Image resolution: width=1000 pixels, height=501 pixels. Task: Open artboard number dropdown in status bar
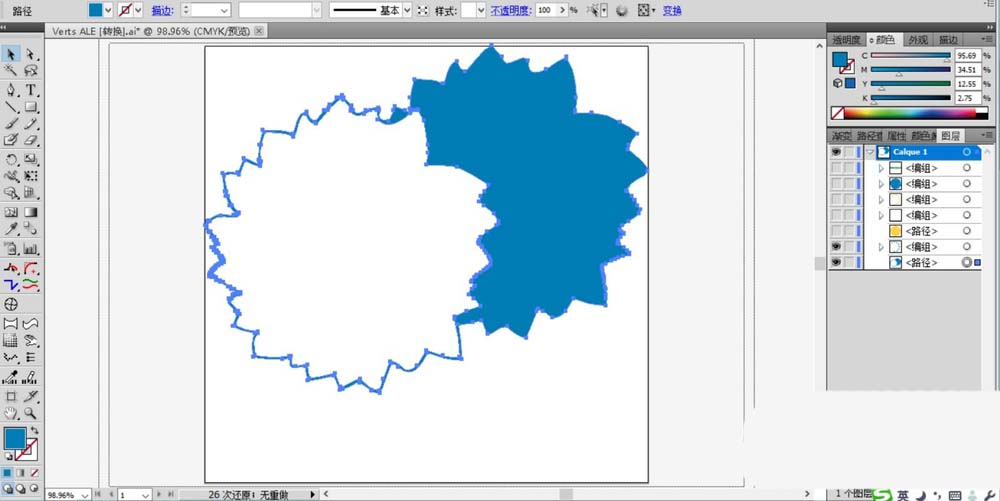pos(145,495)
